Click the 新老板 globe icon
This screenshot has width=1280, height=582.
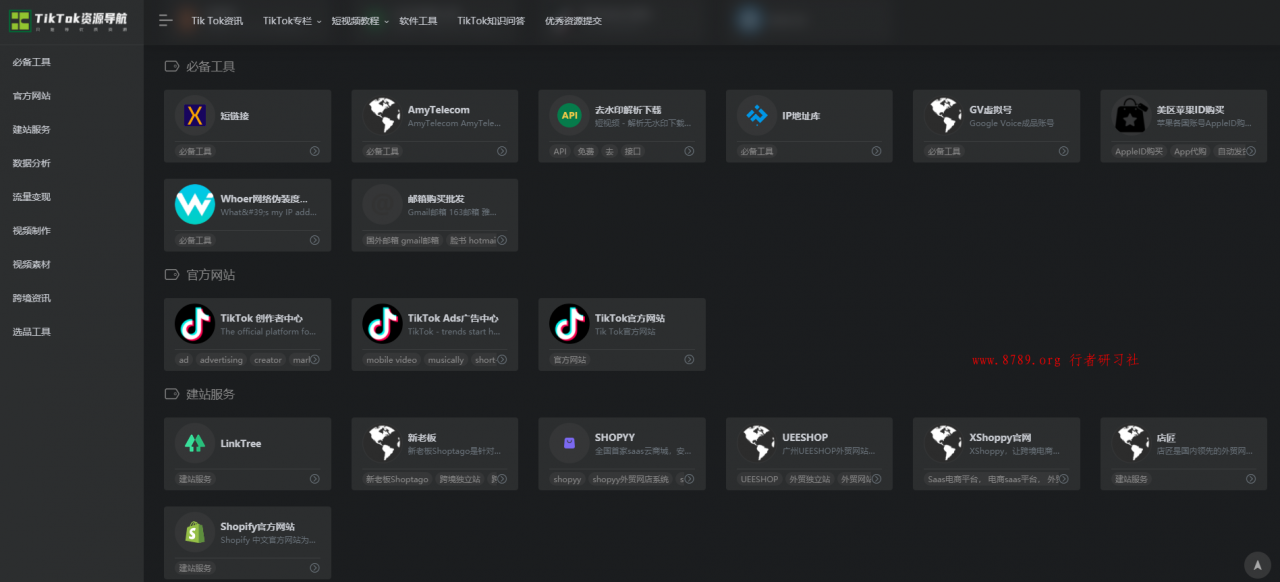coord(382,443)
